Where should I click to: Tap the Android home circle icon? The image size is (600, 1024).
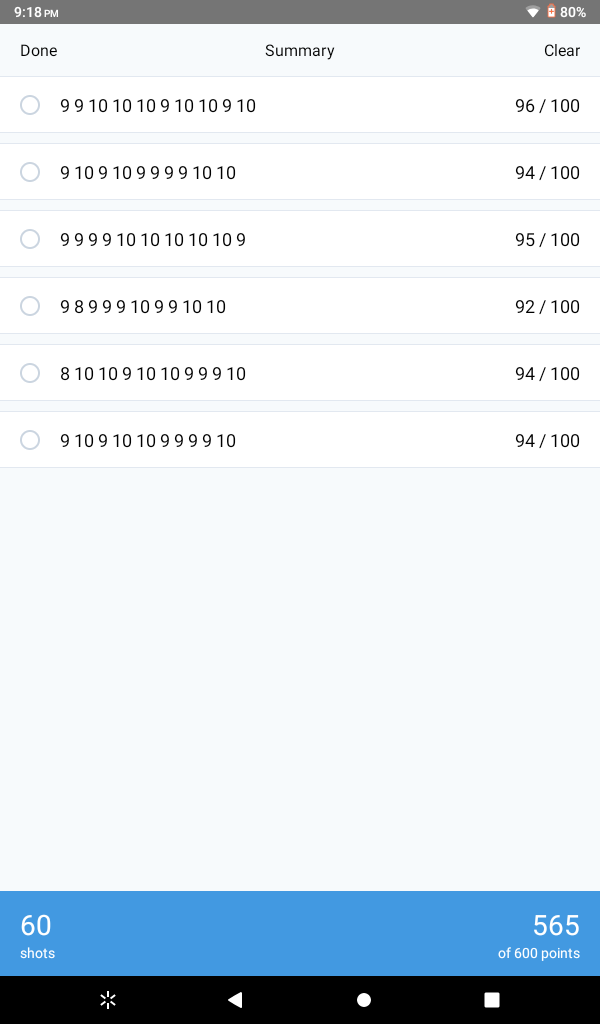(364, 1000)
